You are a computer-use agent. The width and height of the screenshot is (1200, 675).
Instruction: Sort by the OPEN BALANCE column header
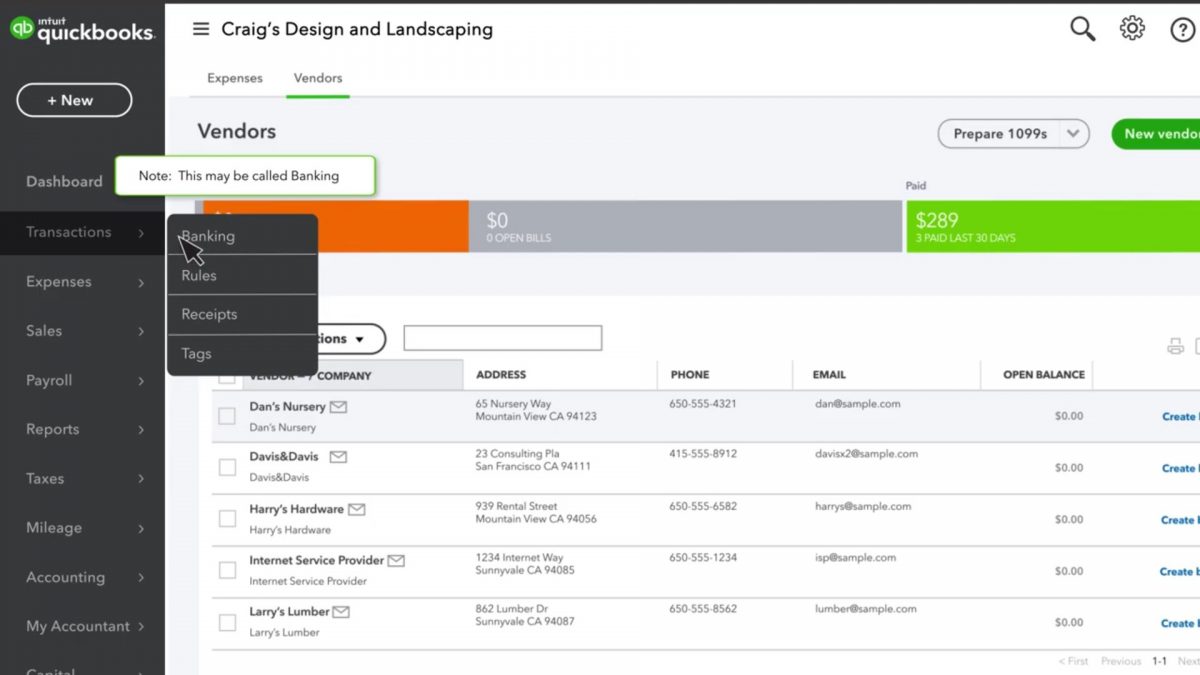tap(1044, 375)
